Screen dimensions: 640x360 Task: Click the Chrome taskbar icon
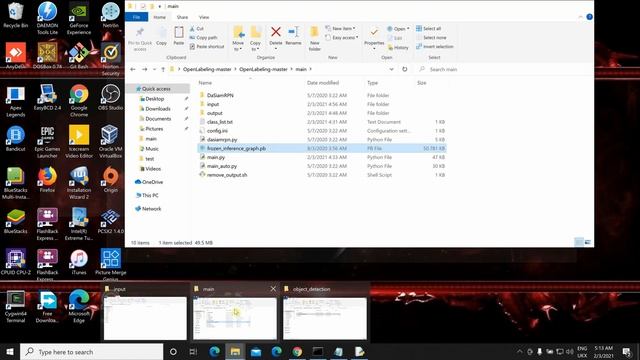[x=297, y=351]
